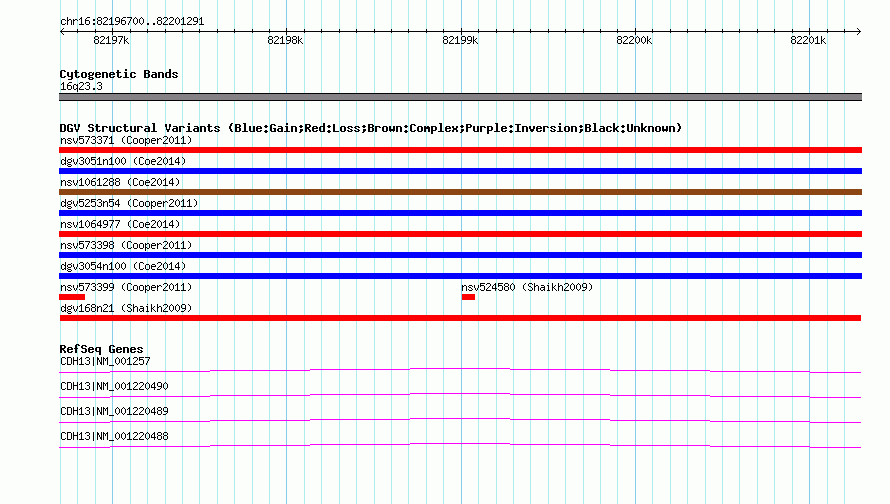The image size is (890, 504).
Task: Click the gray 16q23.3 cytogenetic band bar
Action: click(x=460, y=97)
